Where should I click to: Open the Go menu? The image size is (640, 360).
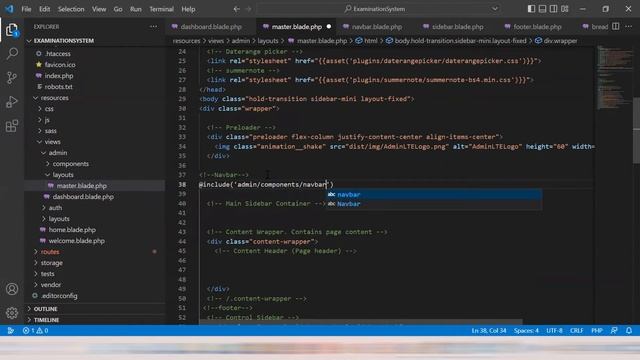pos(118,9)
